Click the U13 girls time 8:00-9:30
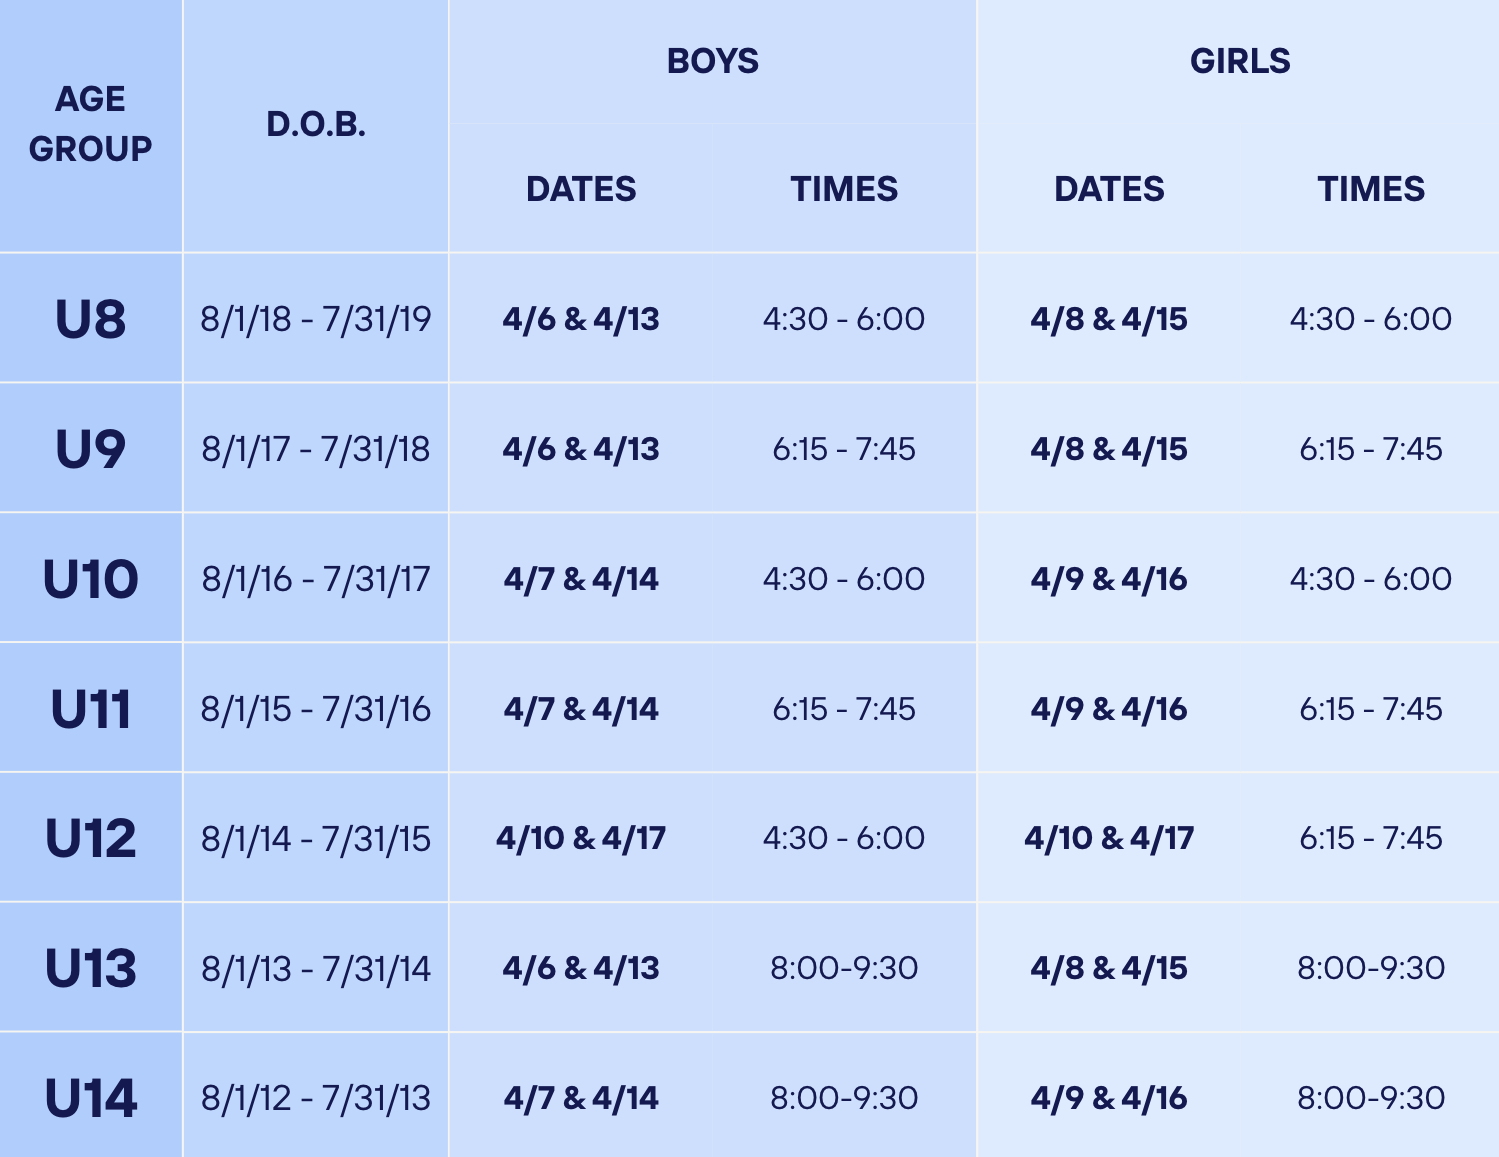The image size is (1499, 1157). (1371, 968)
